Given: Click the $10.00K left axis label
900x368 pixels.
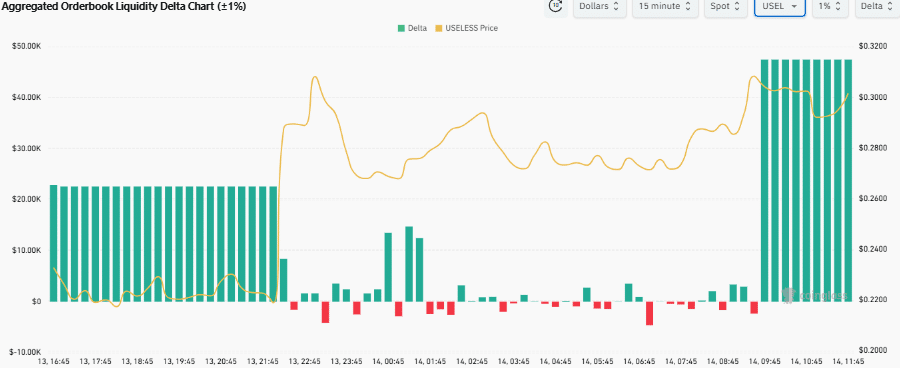Looking at the screenshot, I should 26,250.
